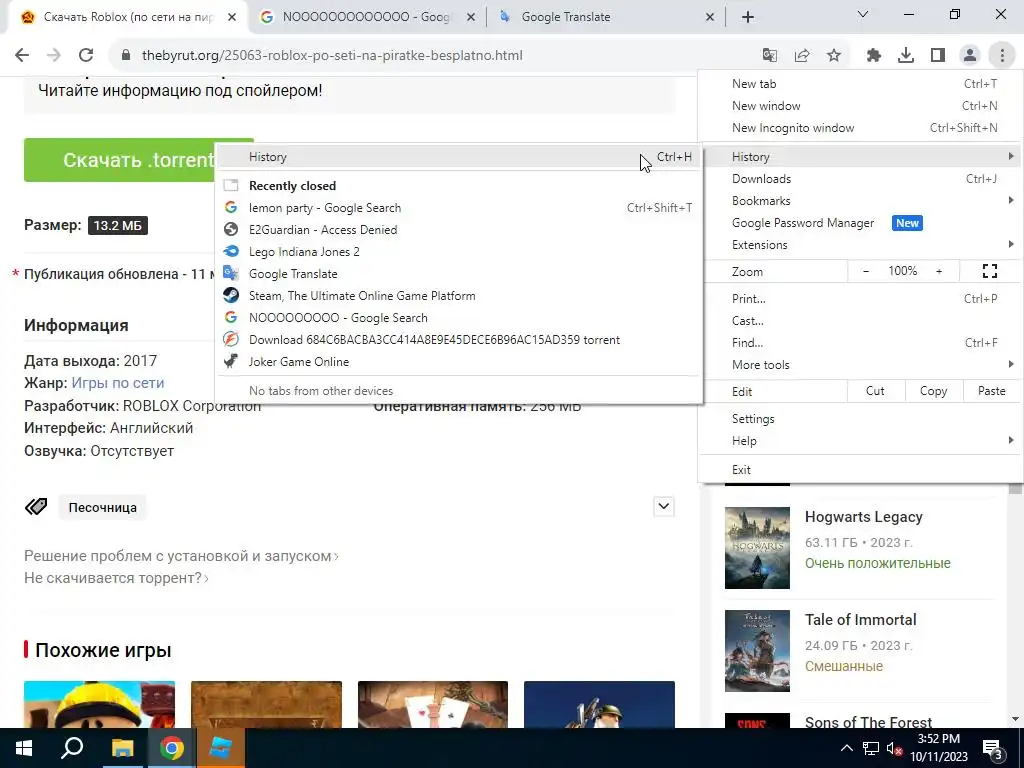Open Решение проблем с установкой и запуском link
Screen dimensions: 1024x768
pos(181,556)
